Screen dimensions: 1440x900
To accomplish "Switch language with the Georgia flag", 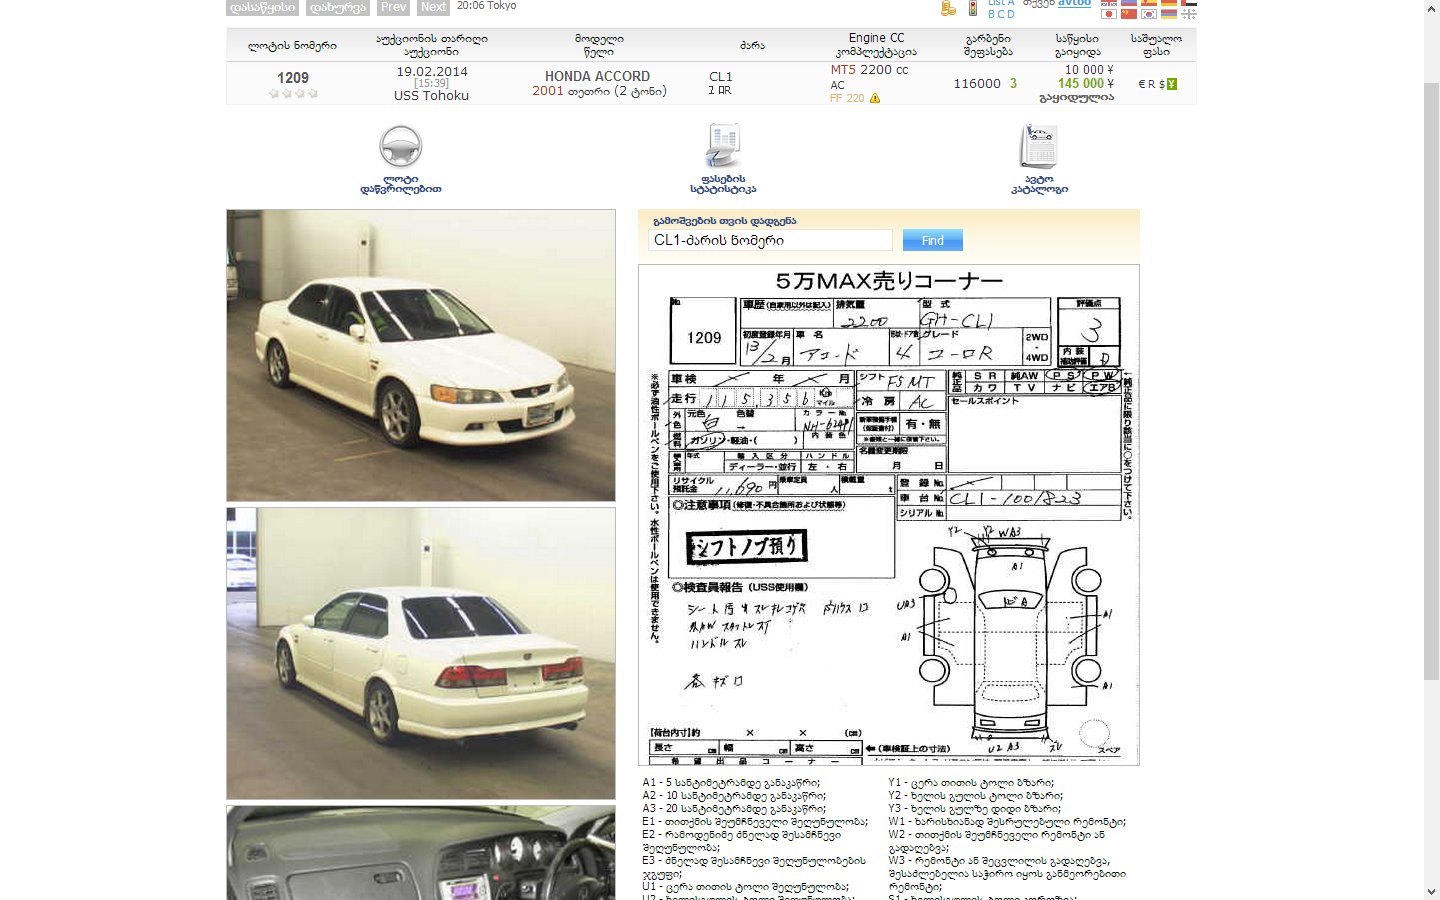I will tap(1189, 14).
